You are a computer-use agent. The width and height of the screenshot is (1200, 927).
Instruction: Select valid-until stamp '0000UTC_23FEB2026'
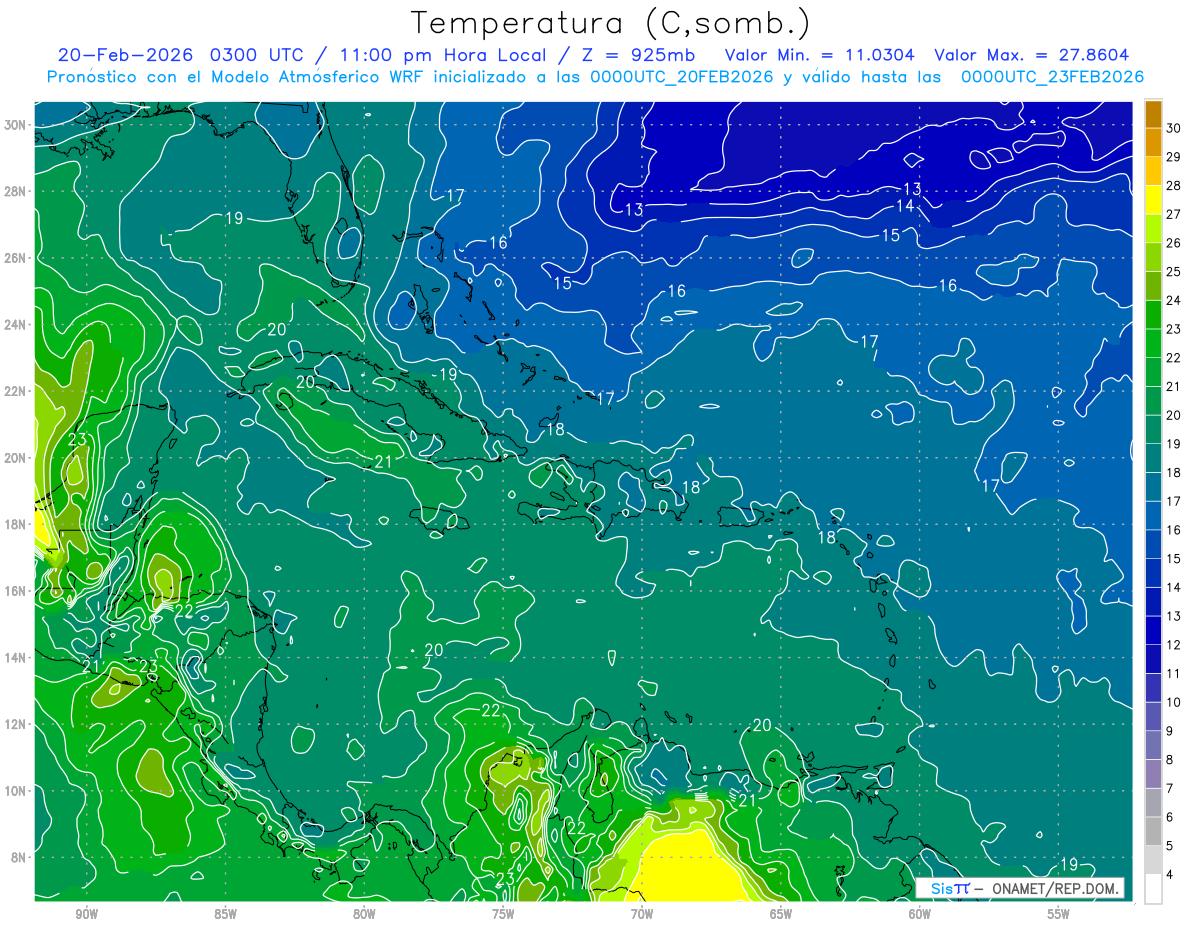(x=1052, y=77)
